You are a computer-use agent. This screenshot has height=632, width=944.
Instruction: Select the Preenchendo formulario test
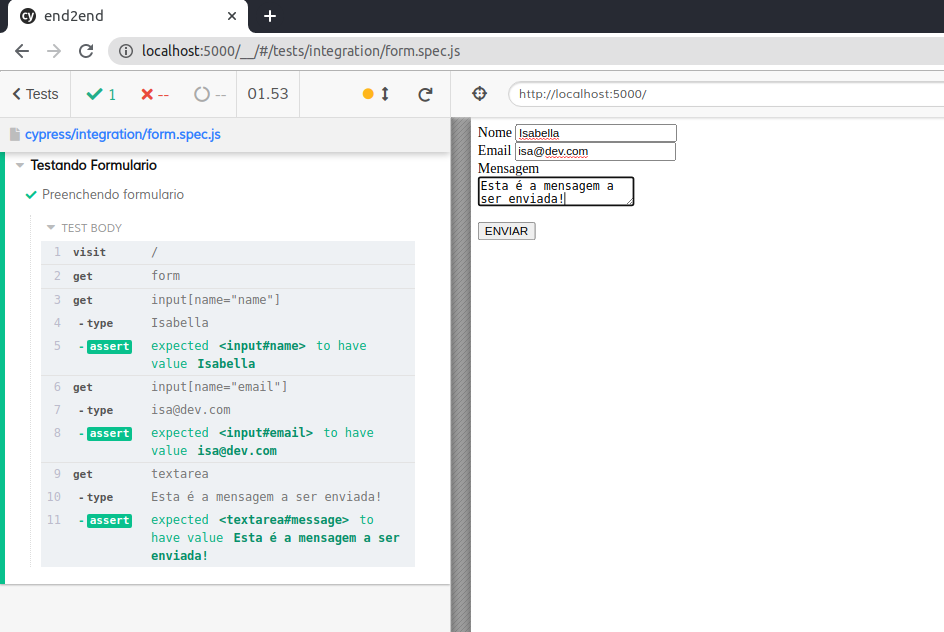point(112,195)
